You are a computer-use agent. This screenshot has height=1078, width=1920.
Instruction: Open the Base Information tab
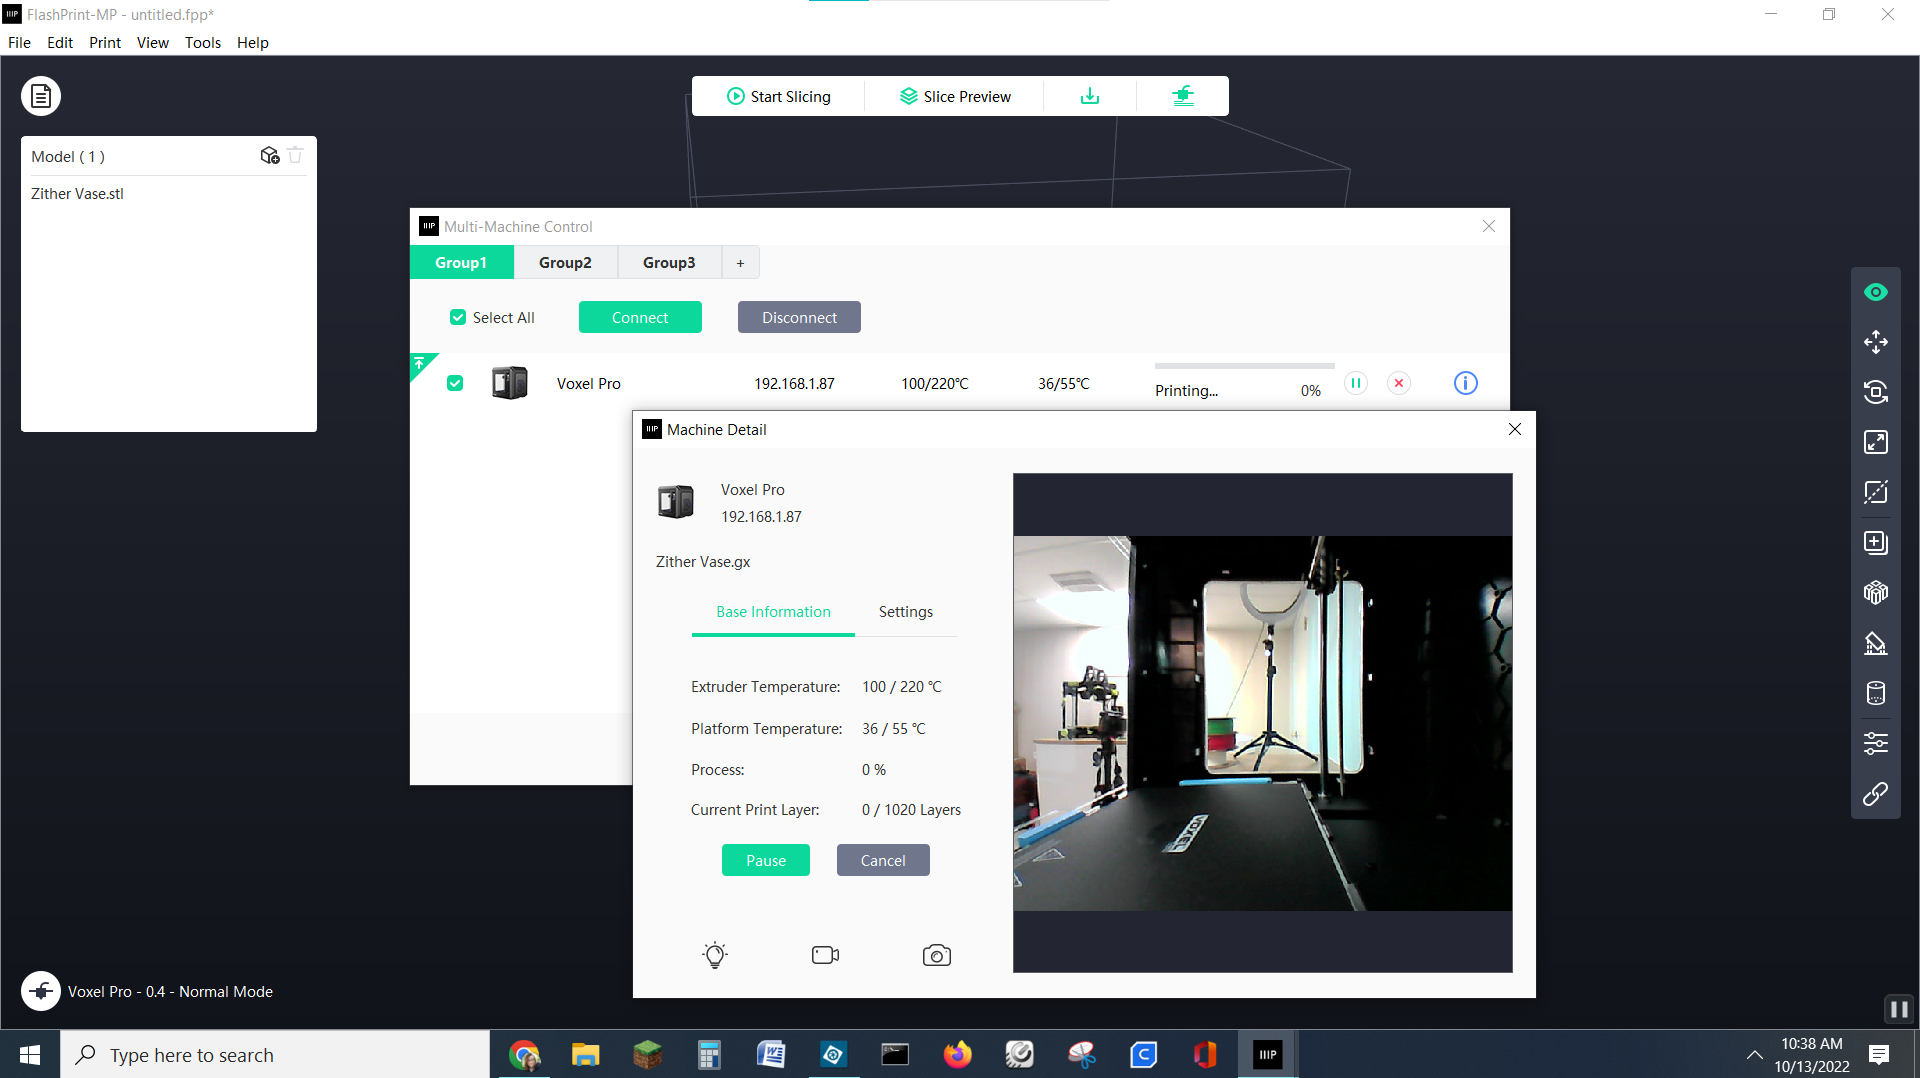coord(773,612)
